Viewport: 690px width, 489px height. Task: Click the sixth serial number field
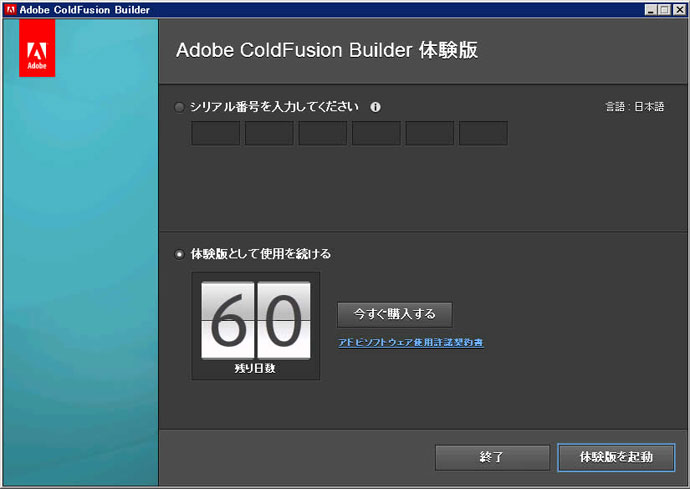(x=483, y=133)
